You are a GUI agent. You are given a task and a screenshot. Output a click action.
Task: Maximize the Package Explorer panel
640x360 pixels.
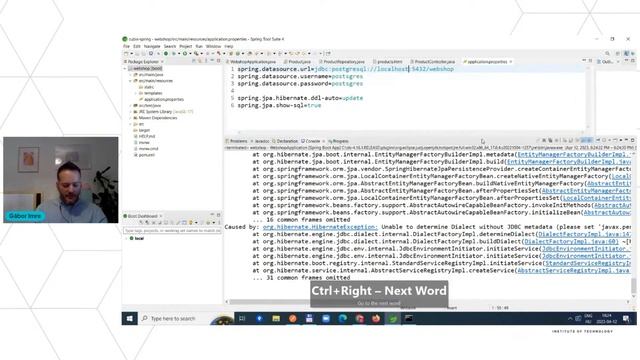pos(218,61)
